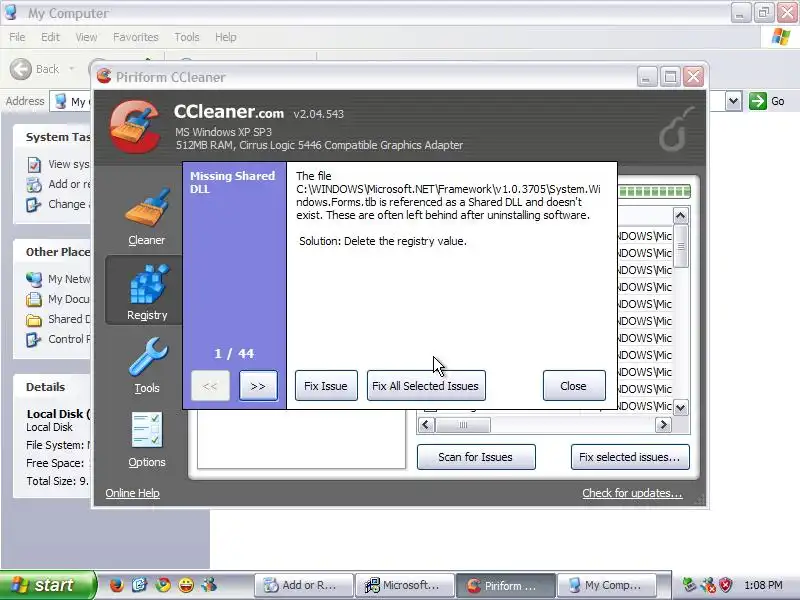
Task: Click My Computer icon in address bar
Action: click(61, 101)
